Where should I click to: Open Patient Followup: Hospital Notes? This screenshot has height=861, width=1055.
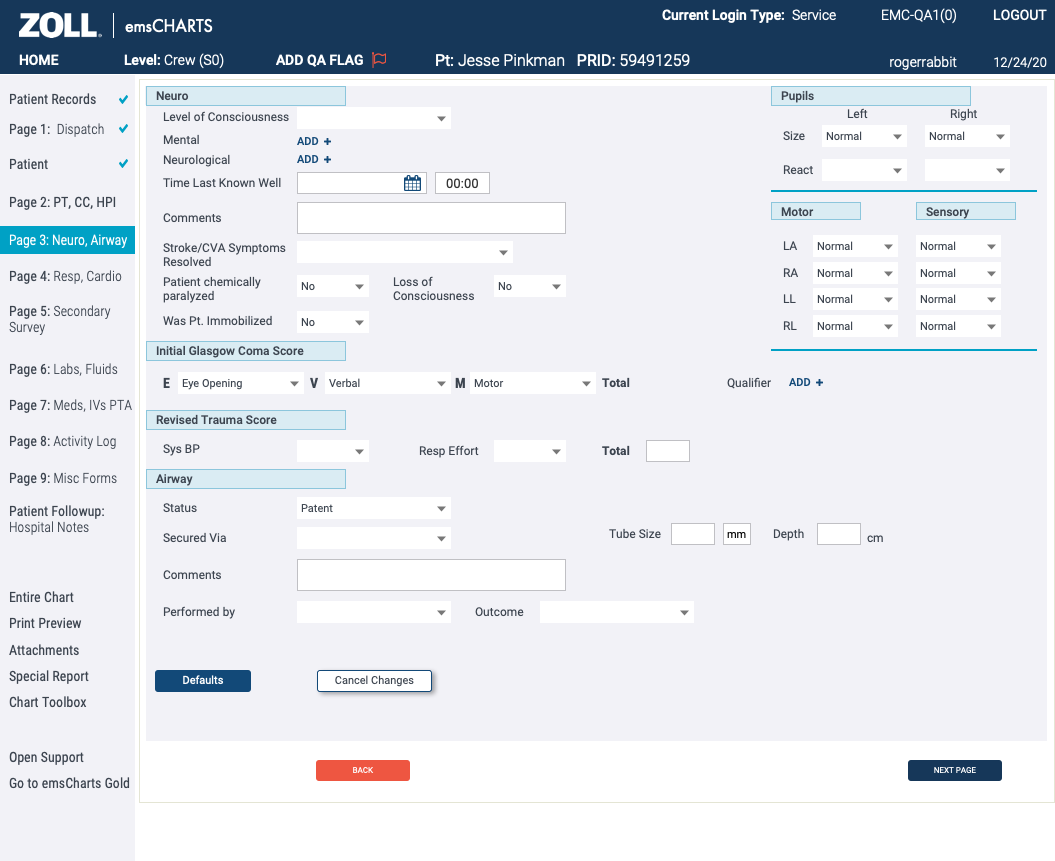click(57, 519)
